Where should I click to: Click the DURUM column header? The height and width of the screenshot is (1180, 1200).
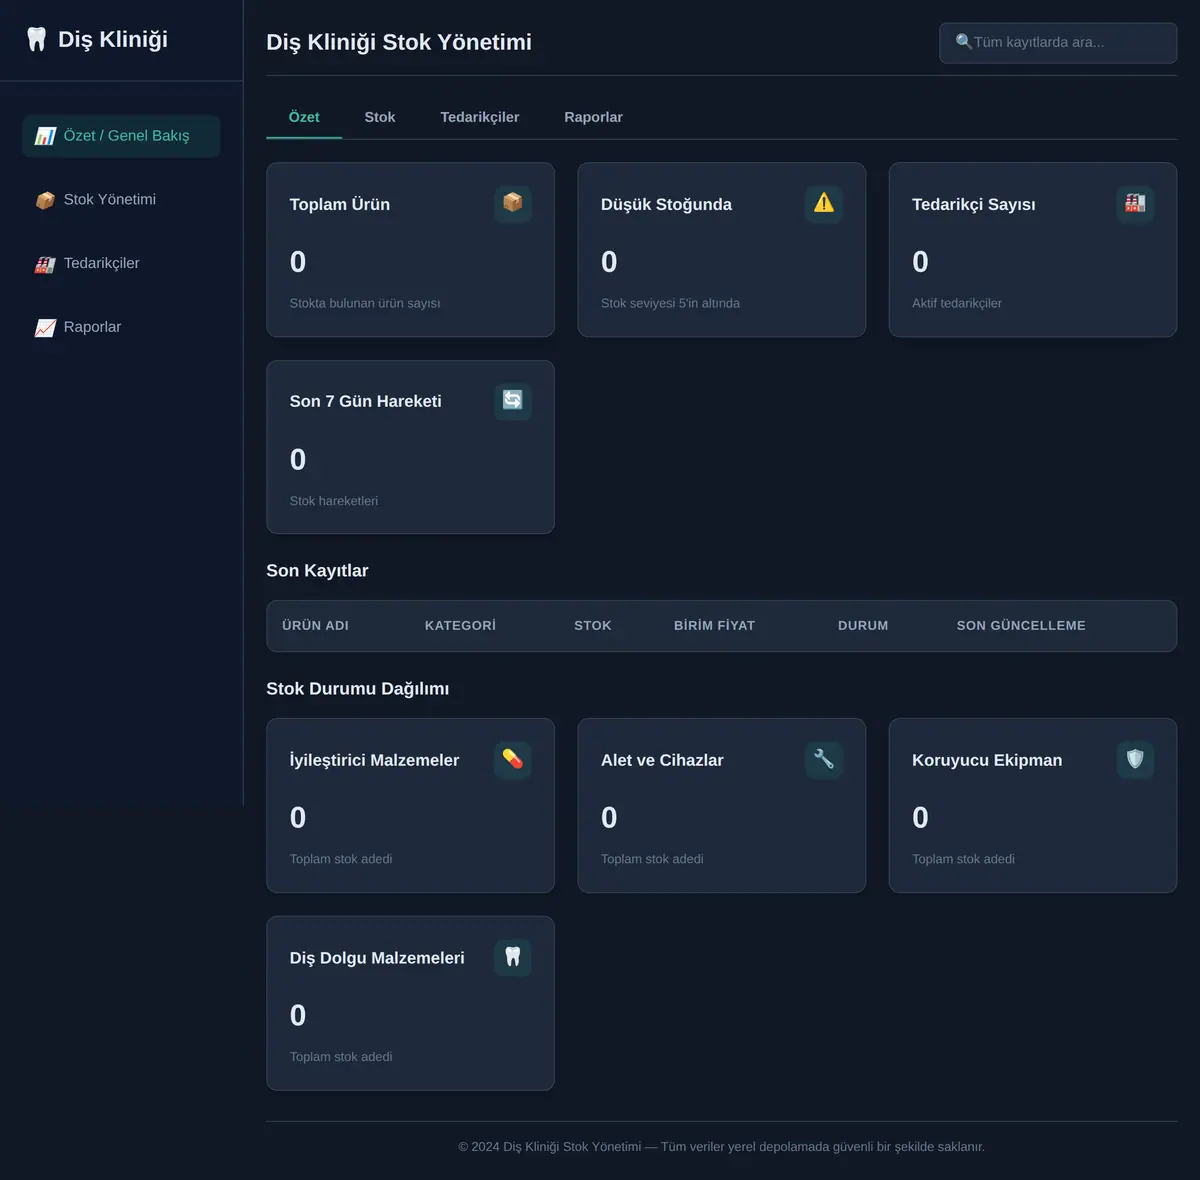[863, 626]
